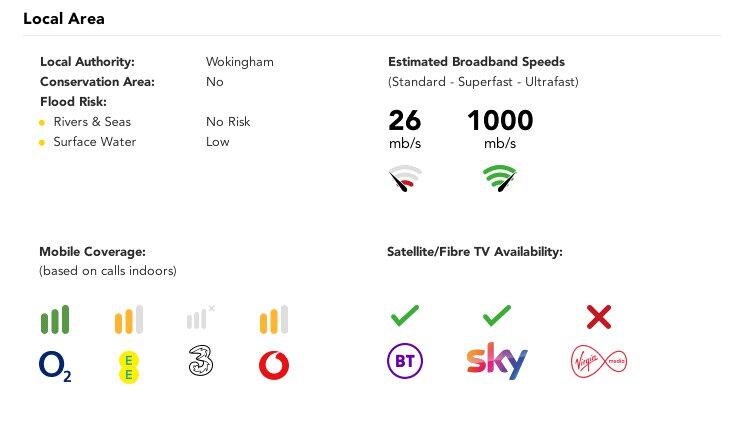Click the Virgin Media logo
The height and width of the screenshot is (426, 734).
[598, 360]
